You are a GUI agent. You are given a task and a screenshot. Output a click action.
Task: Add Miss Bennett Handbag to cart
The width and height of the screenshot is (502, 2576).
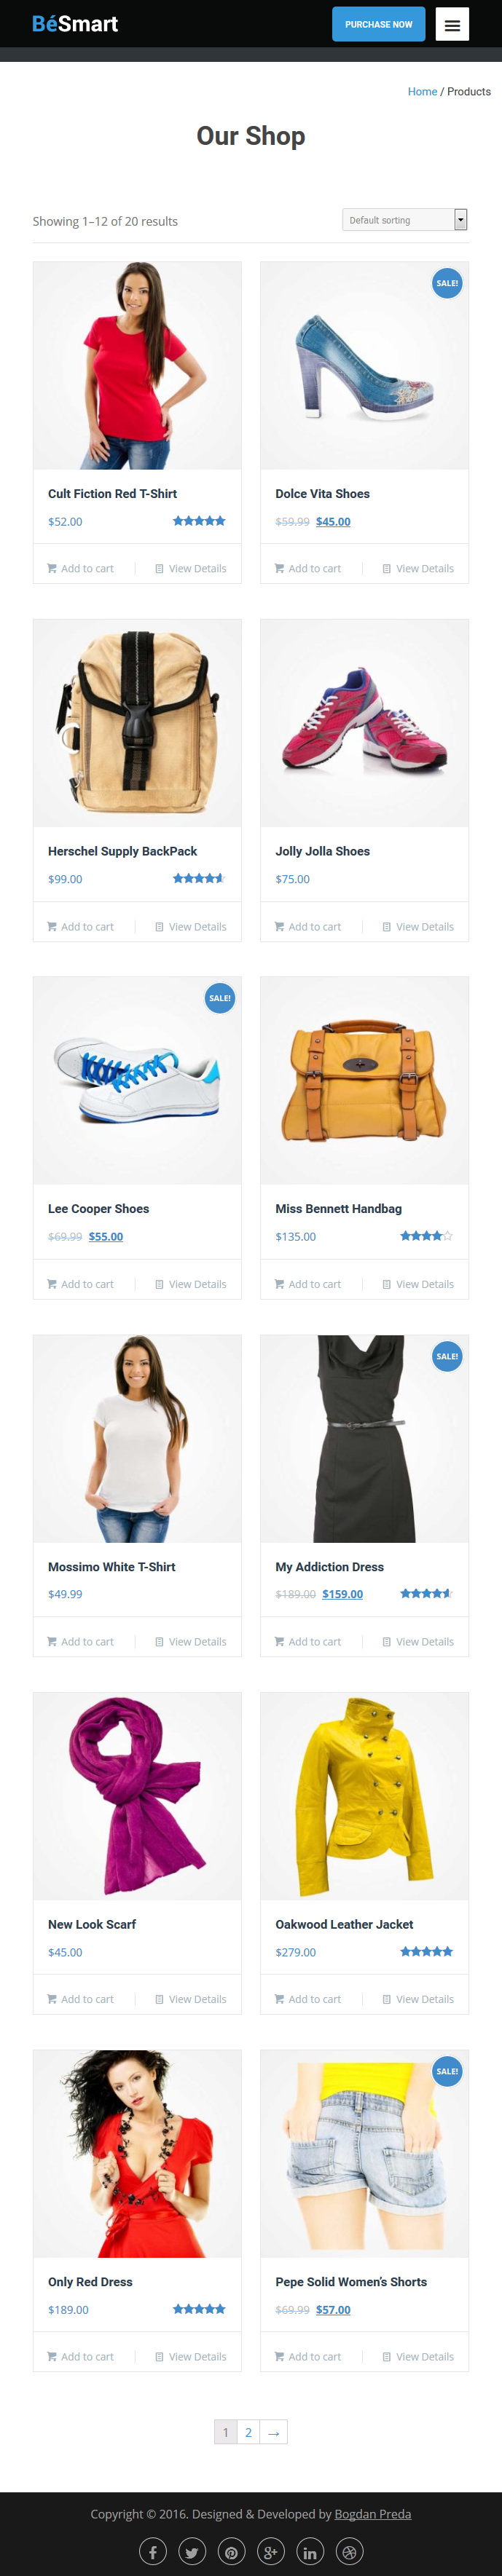pyautogui.click(x=308, y=1284)
